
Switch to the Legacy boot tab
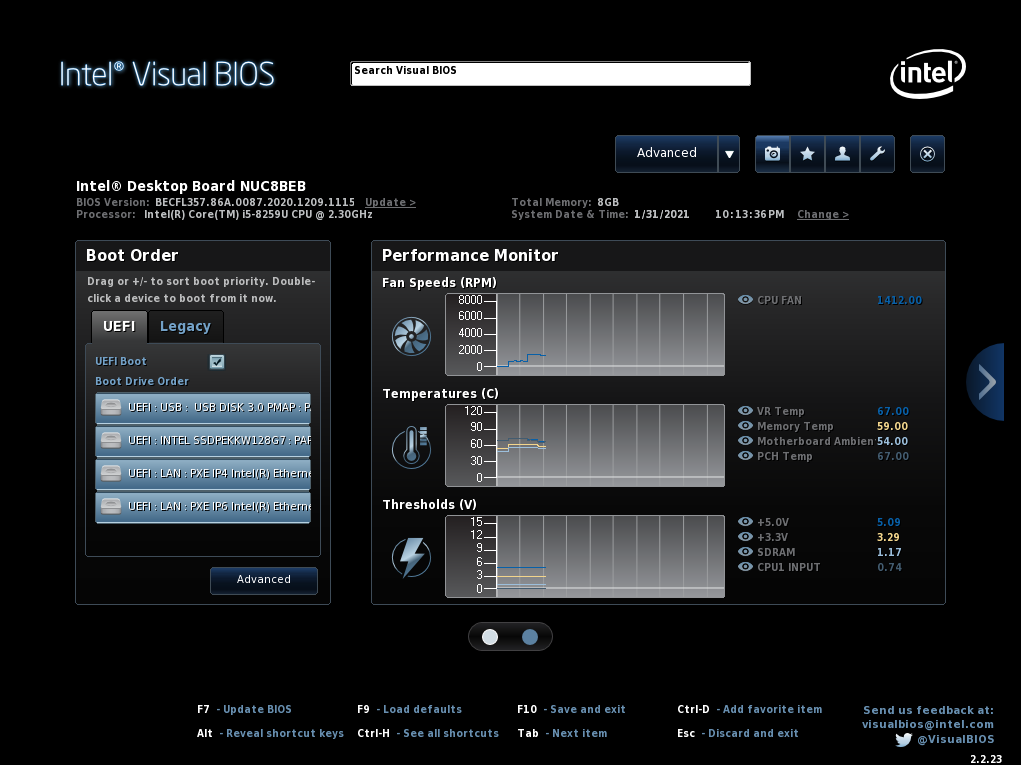pos(185,326)
